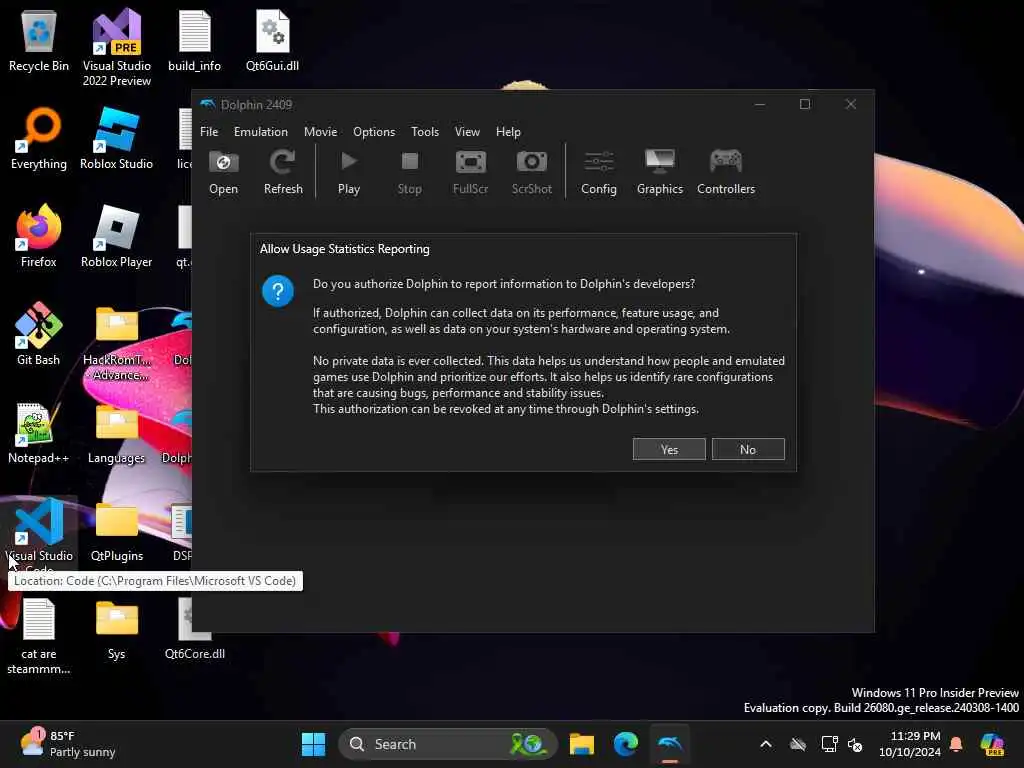Launch Microsoft Edge from the taskbar

pyautogui.click(x=626, y=744)
